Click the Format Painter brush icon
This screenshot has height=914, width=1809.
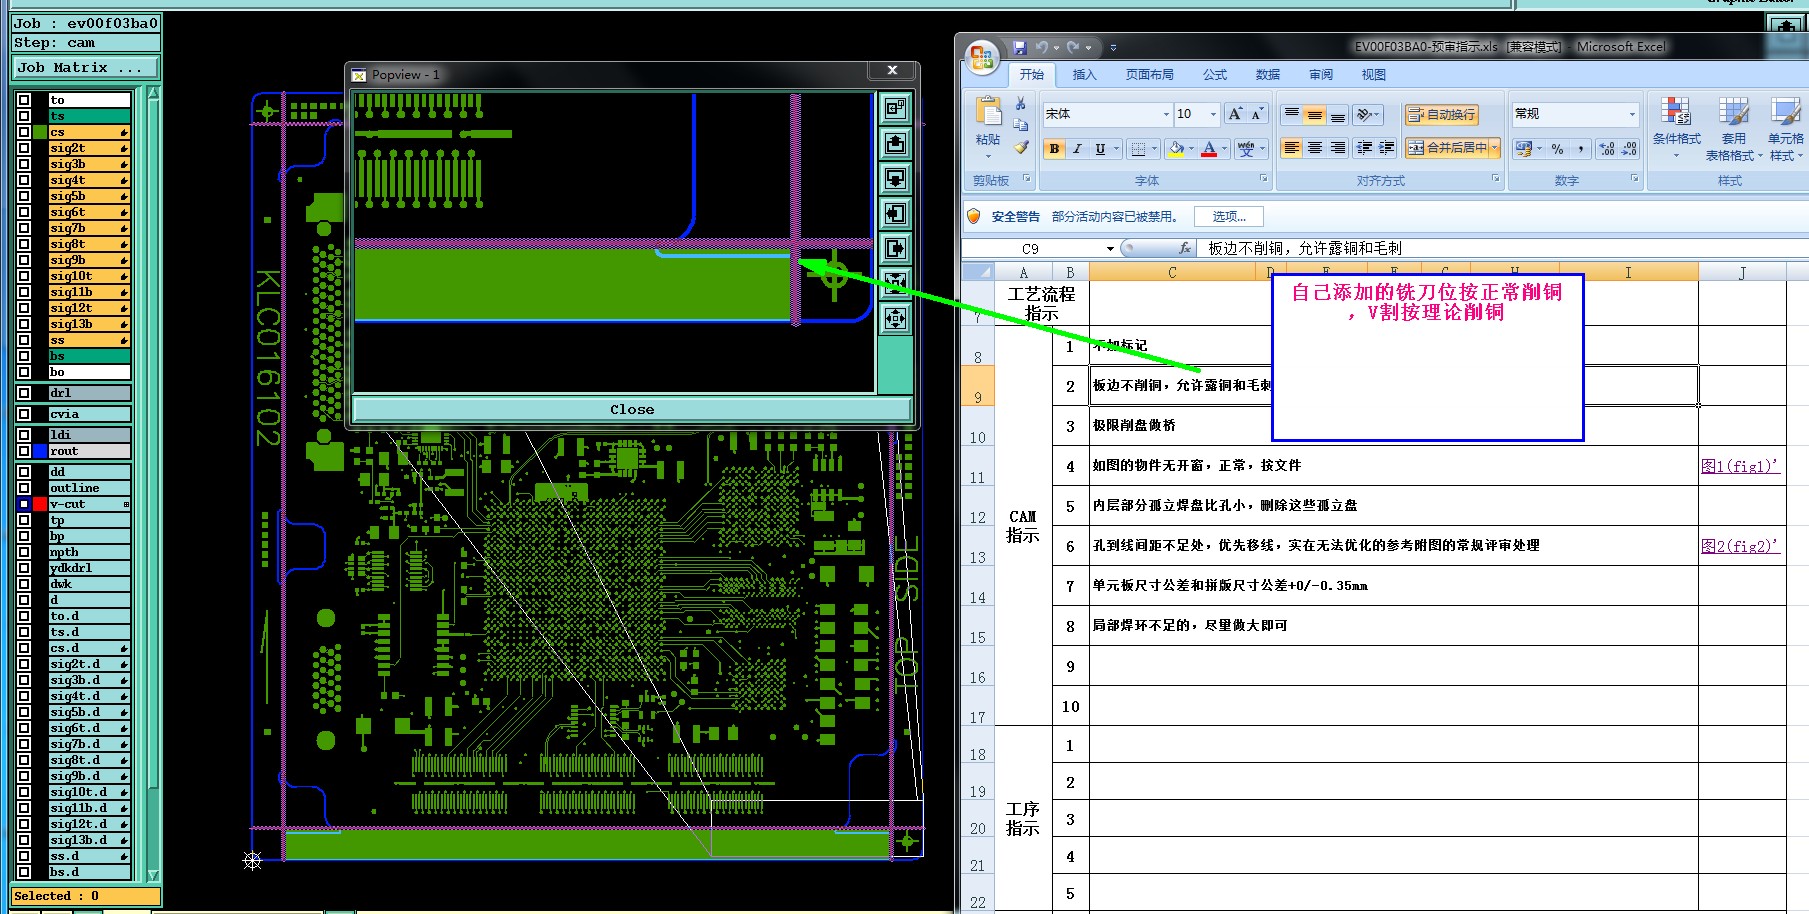(x=1020, y=147)
